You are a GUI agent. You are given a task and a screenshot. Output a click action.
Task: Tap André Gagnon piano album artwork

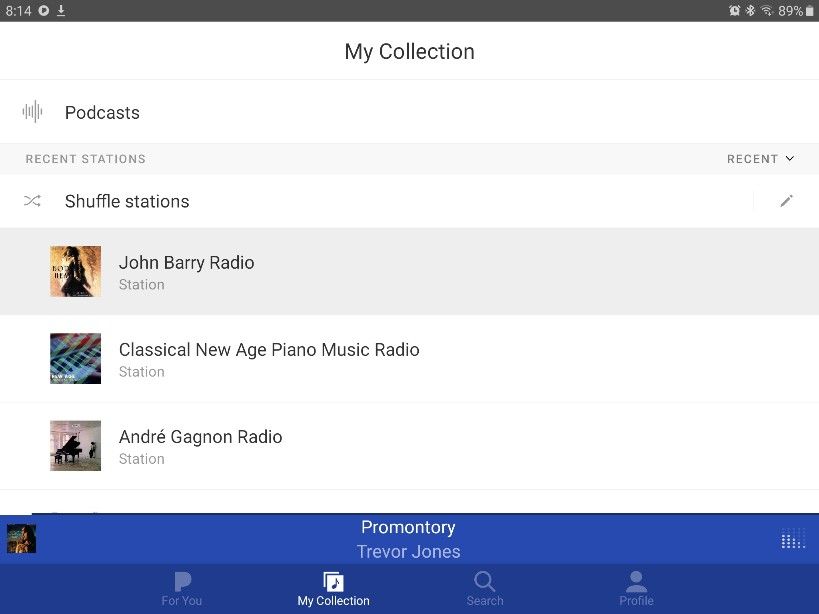76,446
